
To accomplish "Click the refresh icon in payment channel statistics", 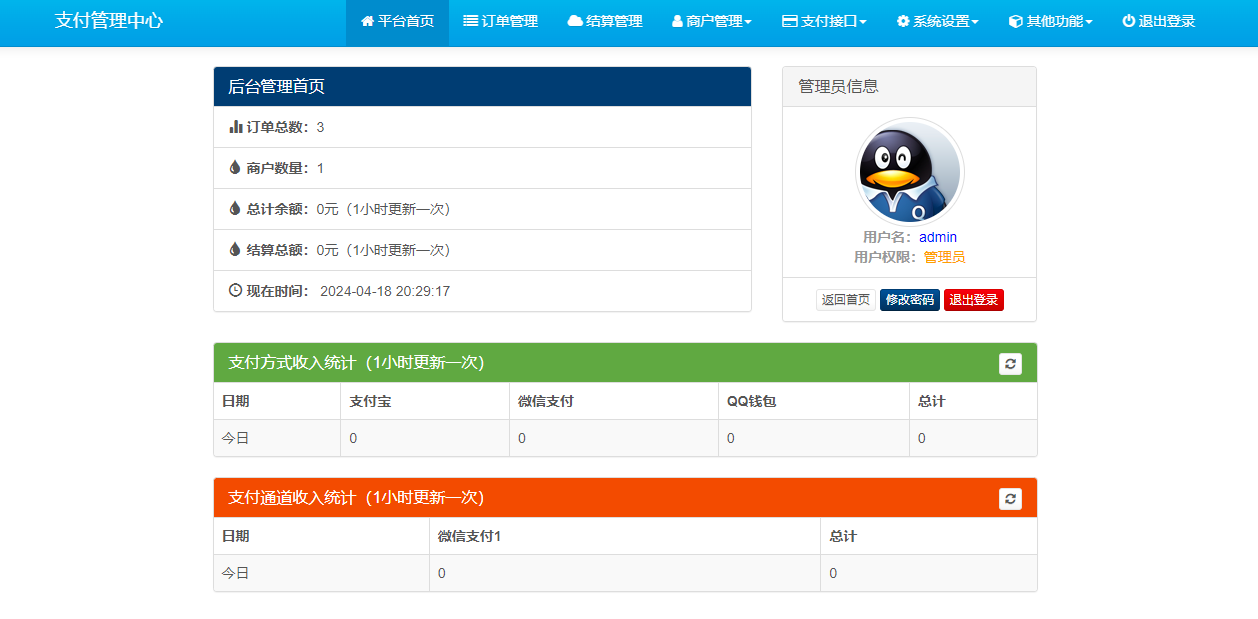I will [1010, 499].
